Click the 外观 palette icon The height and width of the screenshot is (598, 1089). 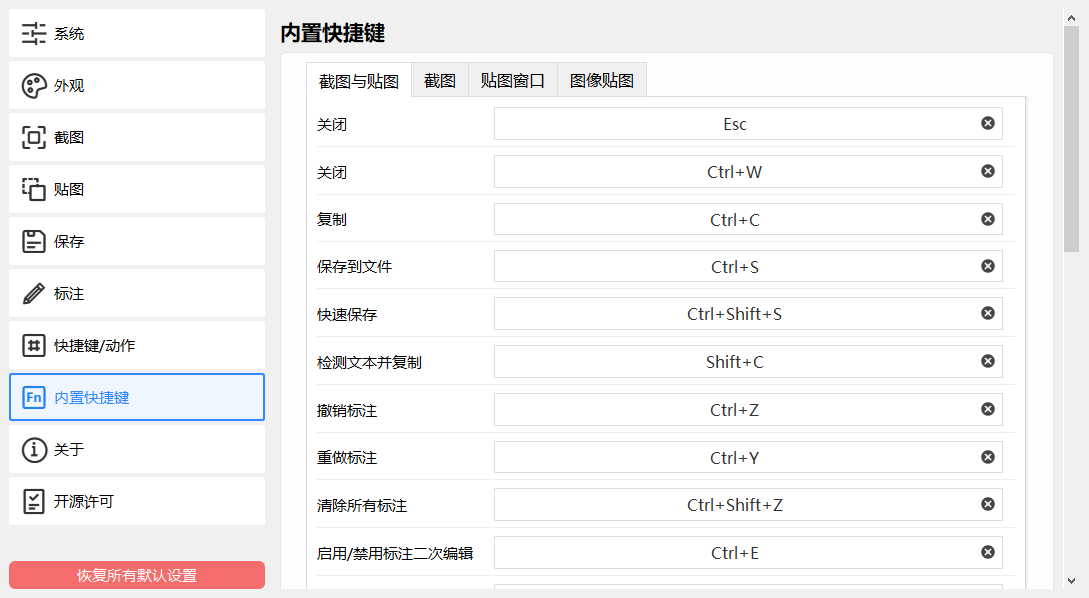[33, 85]
